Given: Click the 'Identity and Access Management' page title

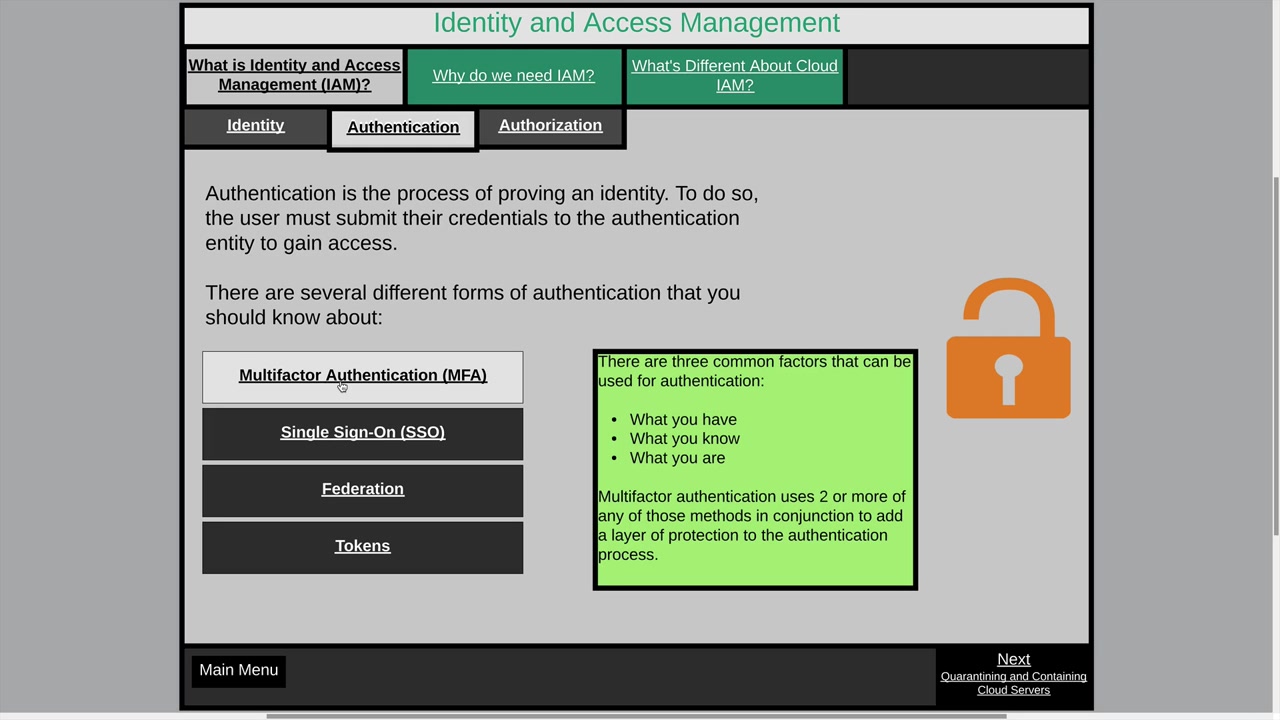Looking at the screenshot, I should (x=637, y=23).
